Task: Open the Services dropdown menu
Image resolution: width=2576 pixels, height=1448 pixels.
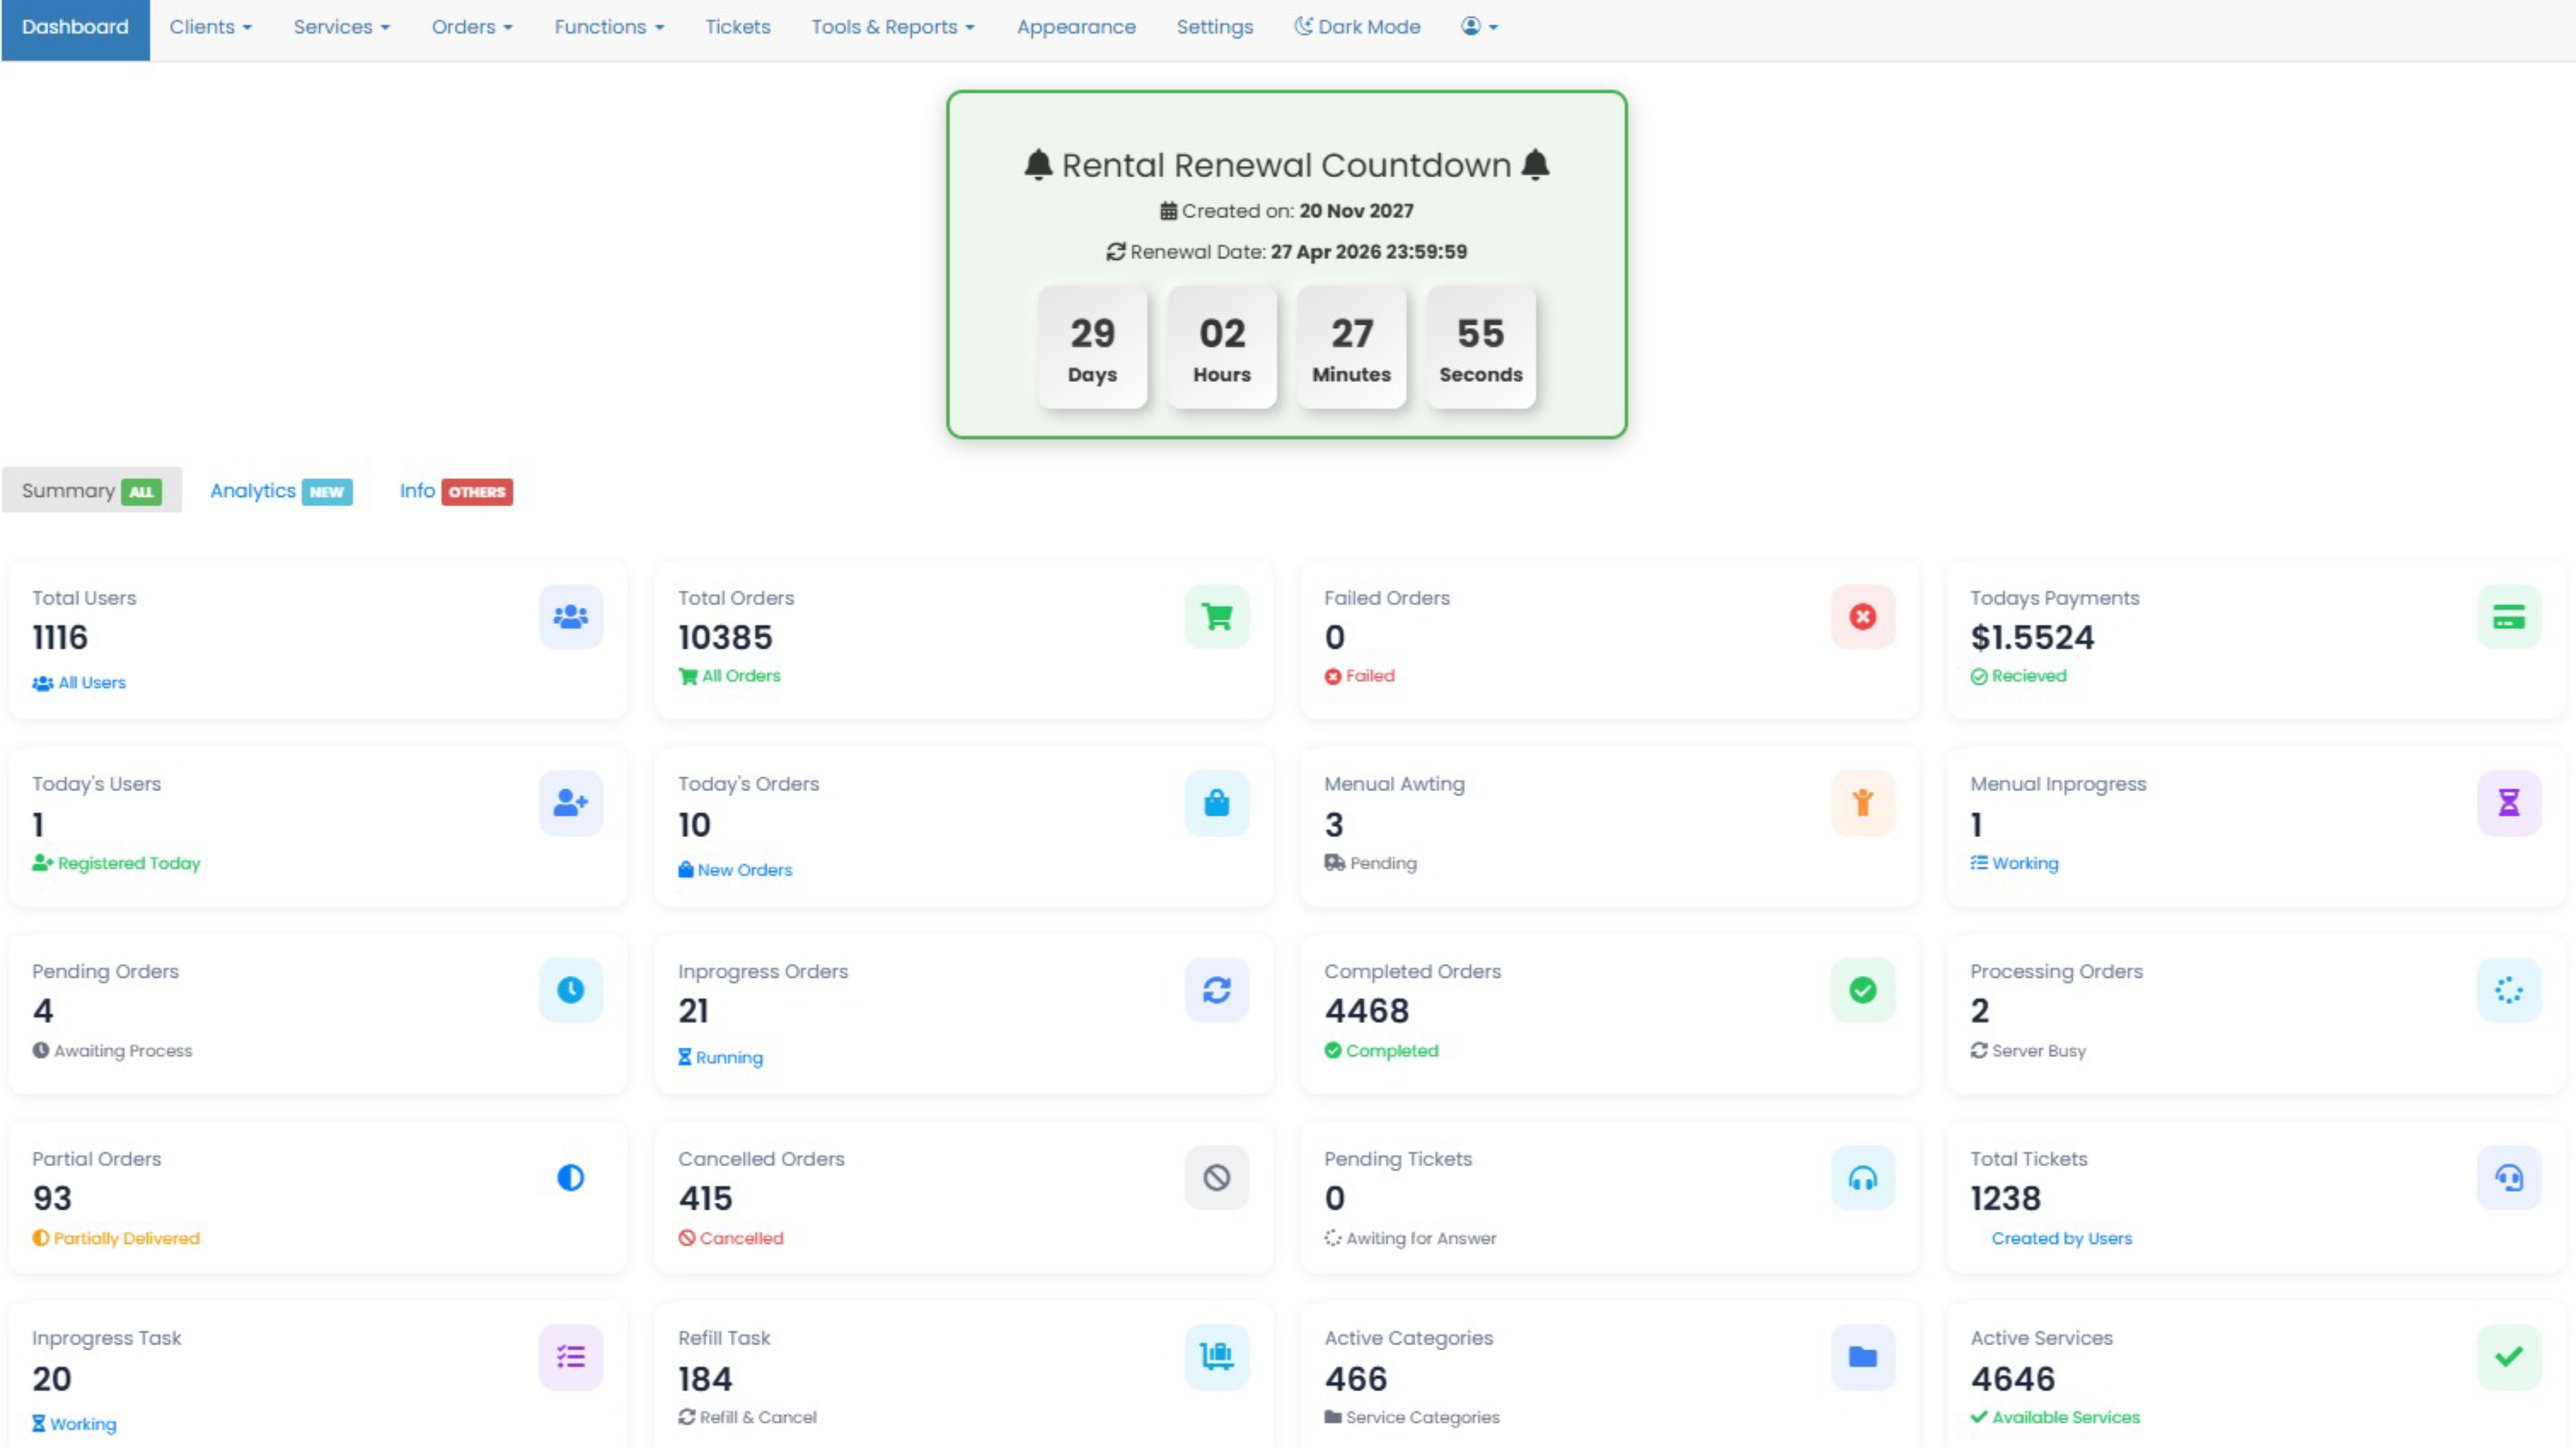Action: [x=341, y=27]
